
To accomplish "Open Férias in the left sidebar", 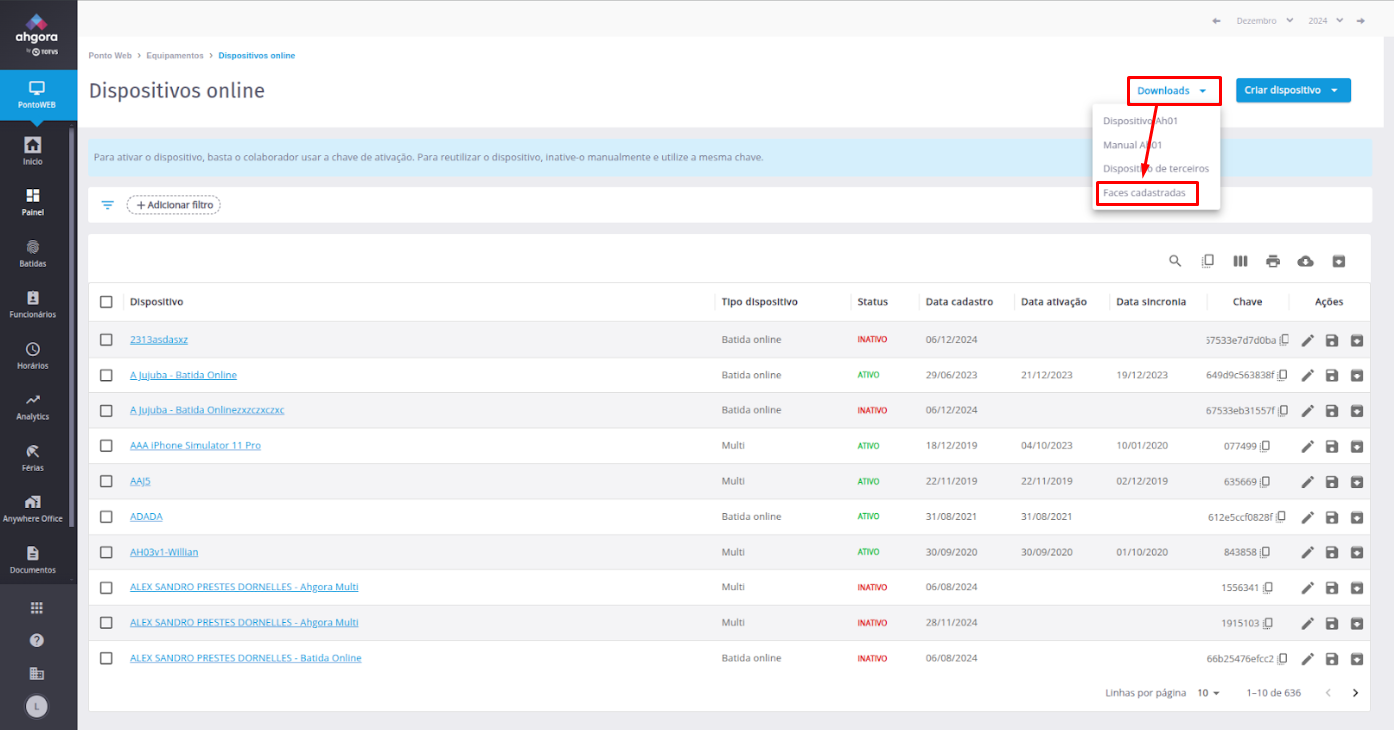I will (33, 457).
